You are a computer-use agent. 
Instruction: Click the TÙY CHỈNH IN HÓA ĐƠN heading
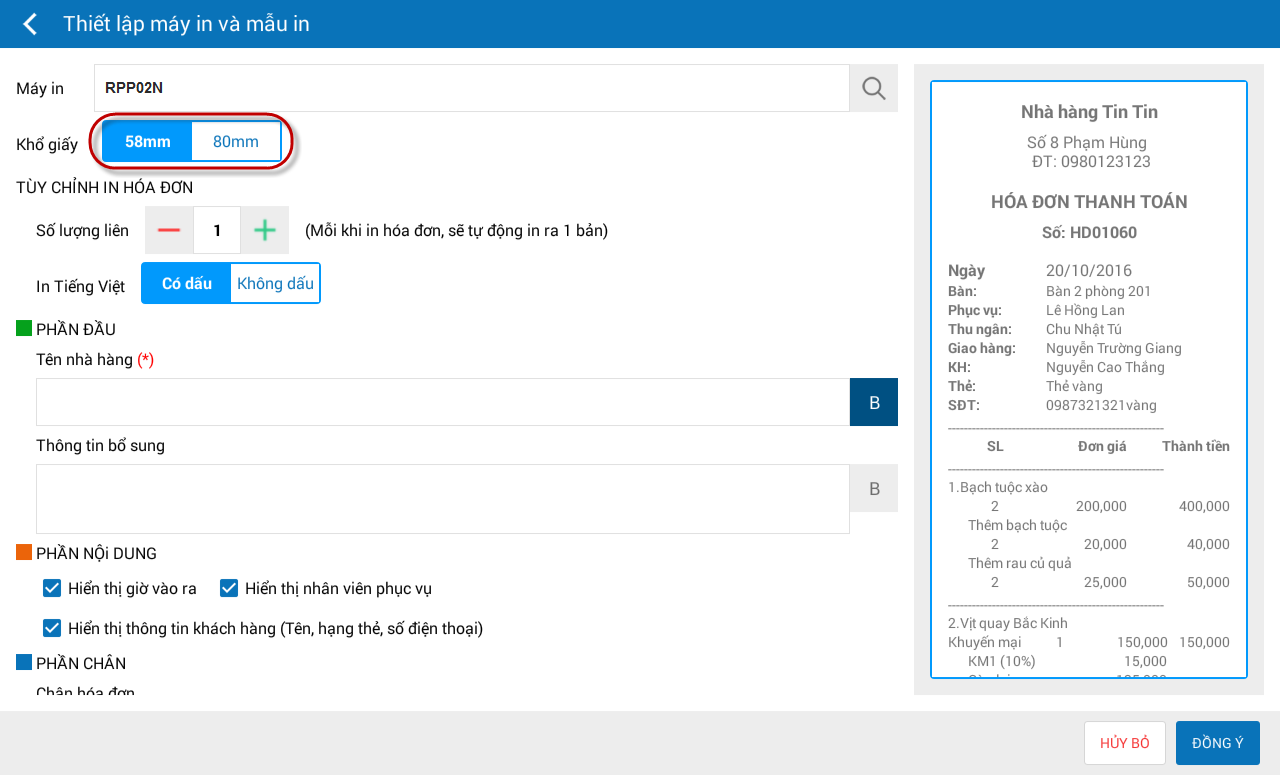click(x=105, y=187)
